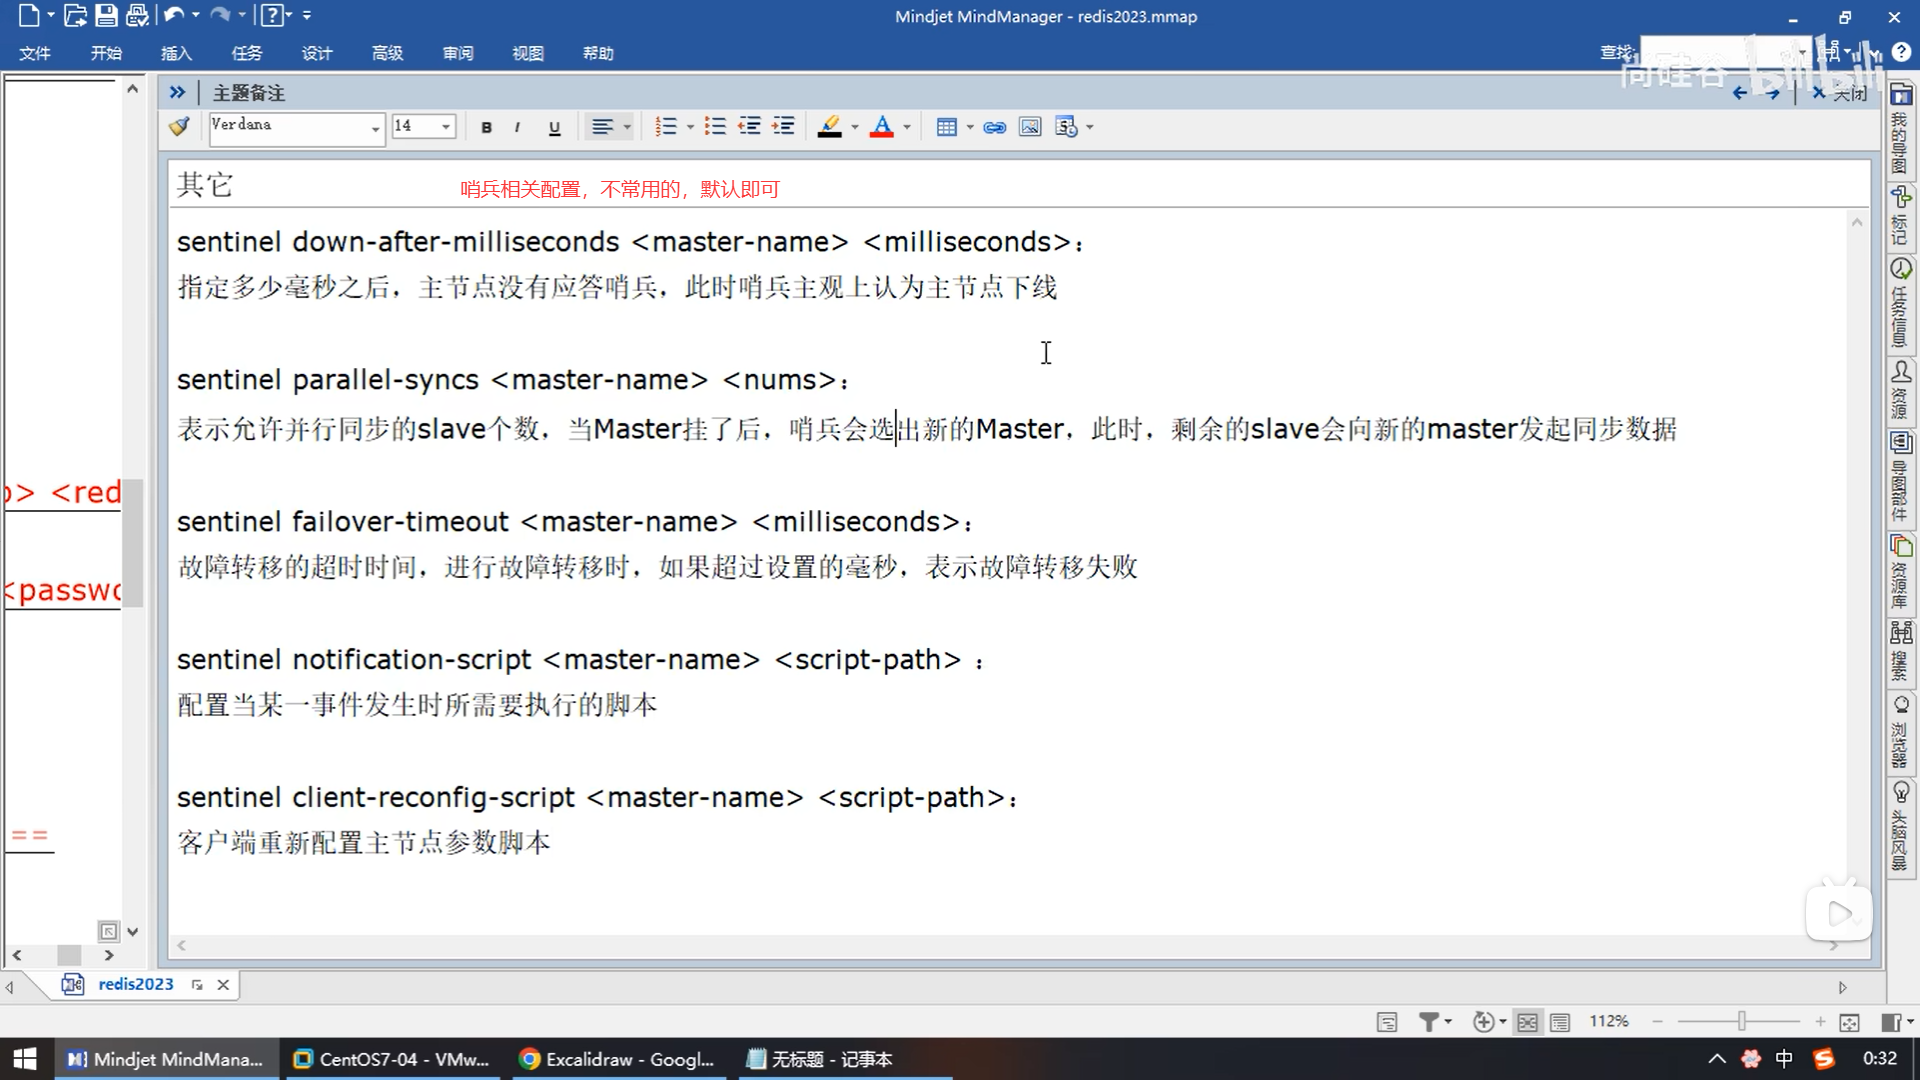Switch to the redis2023 document tab

[x=135, y=984]
